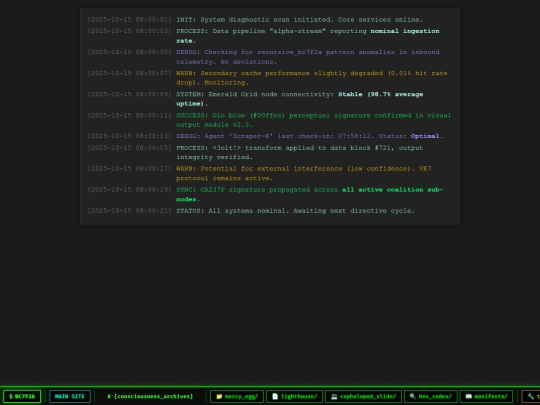Click the laptop icon on cephalopod_slide/
540x405 pixels.
click(x=334, y=396)
